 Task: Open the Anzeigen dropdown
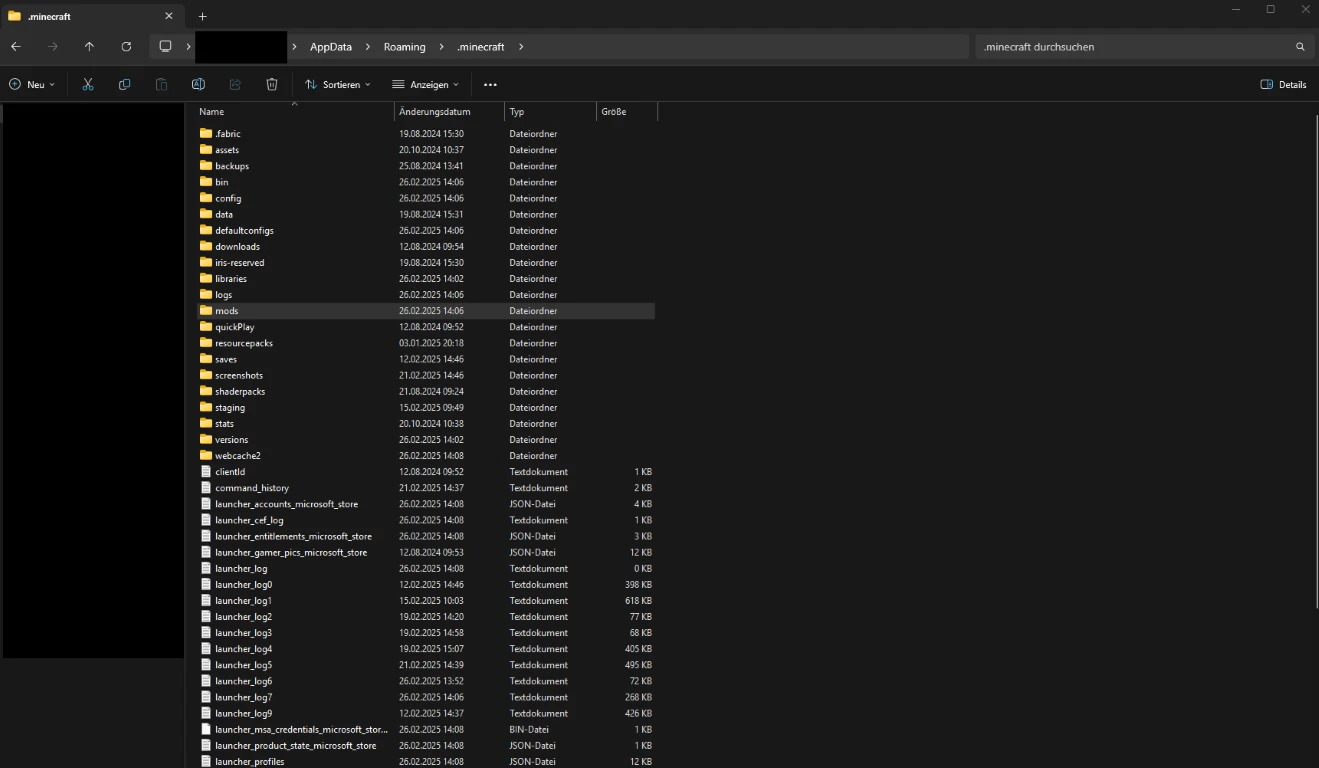point(424,84)
